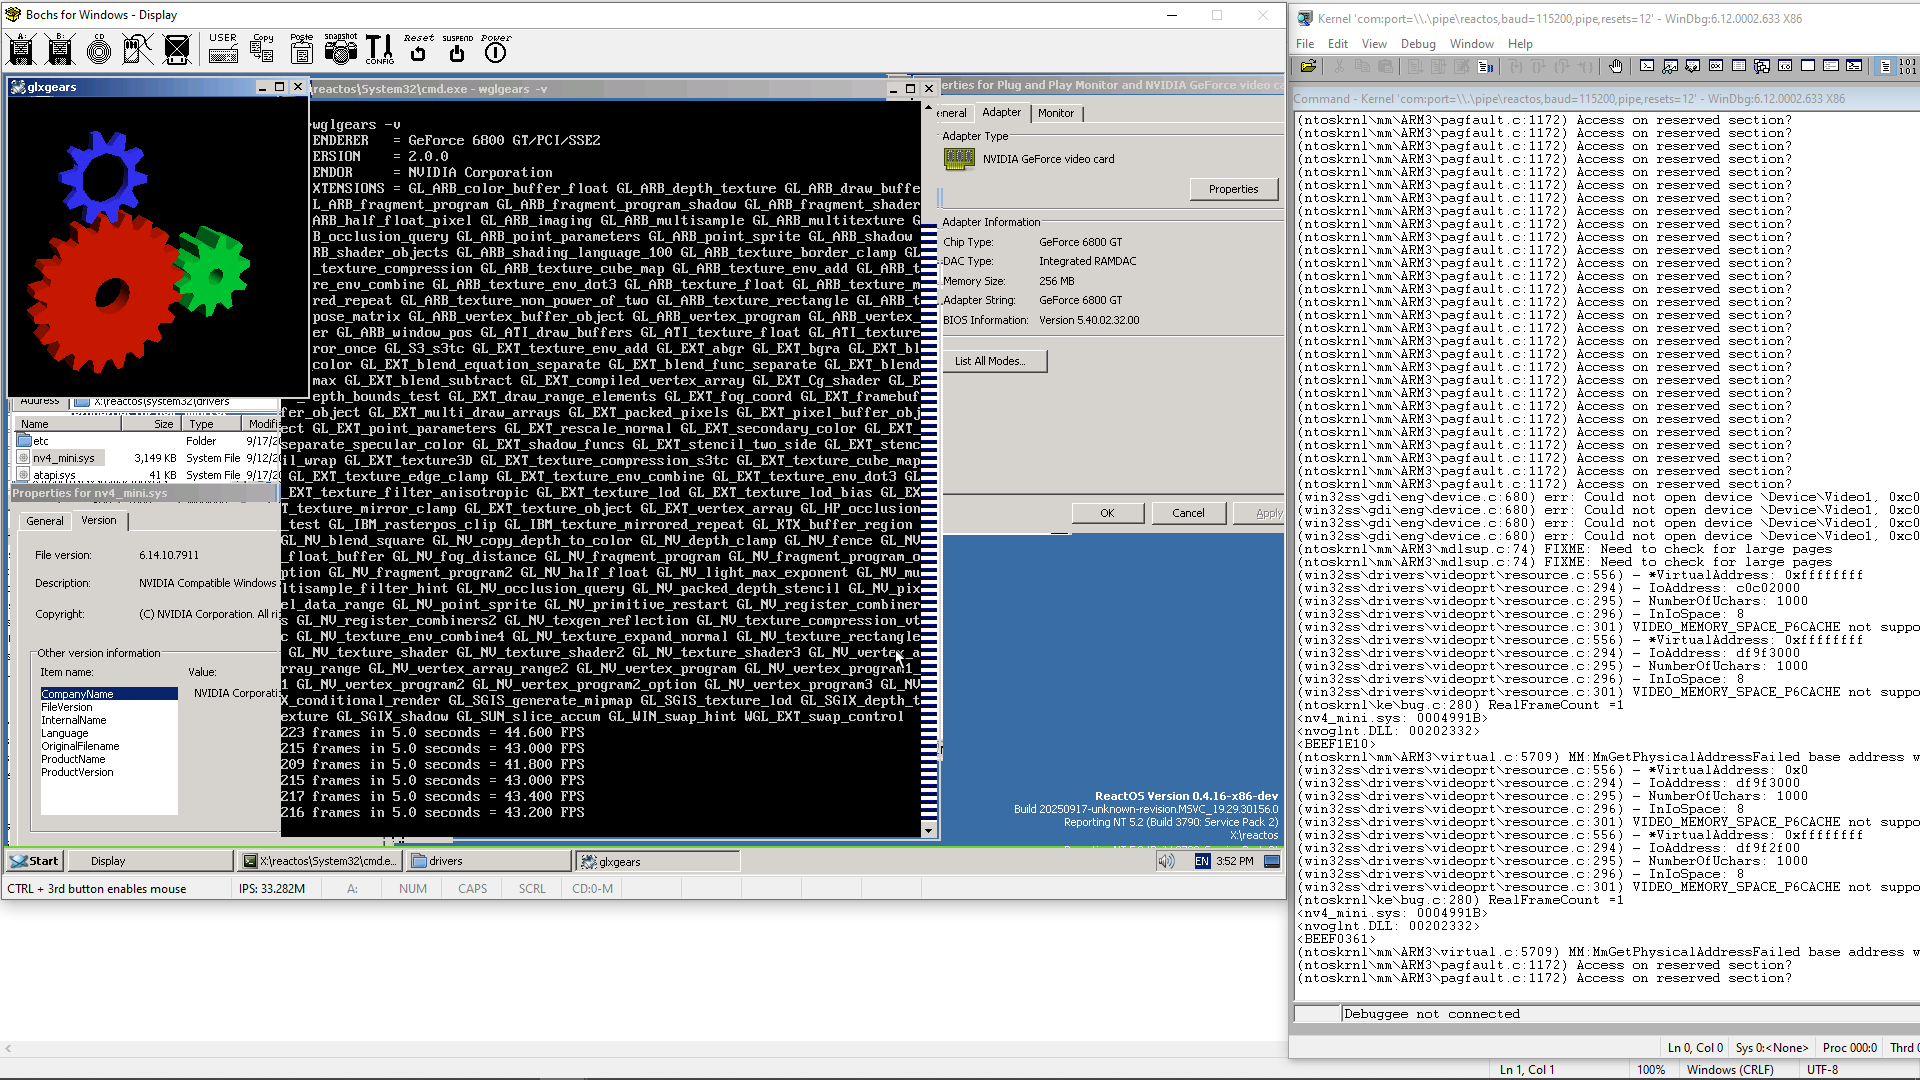
Task: Click the Bochs Copy clipboard icon
Action: 263,49
